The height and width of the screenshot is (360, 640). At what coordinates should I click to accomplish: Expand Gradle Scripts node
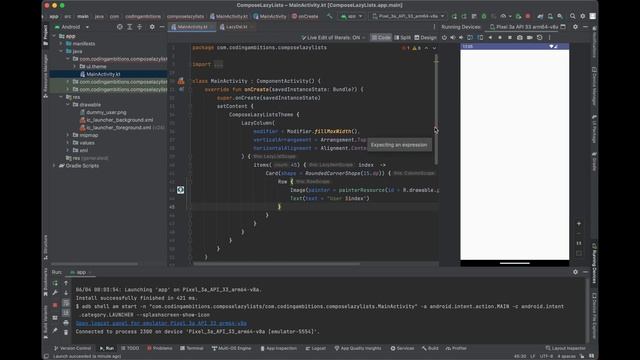55,166
